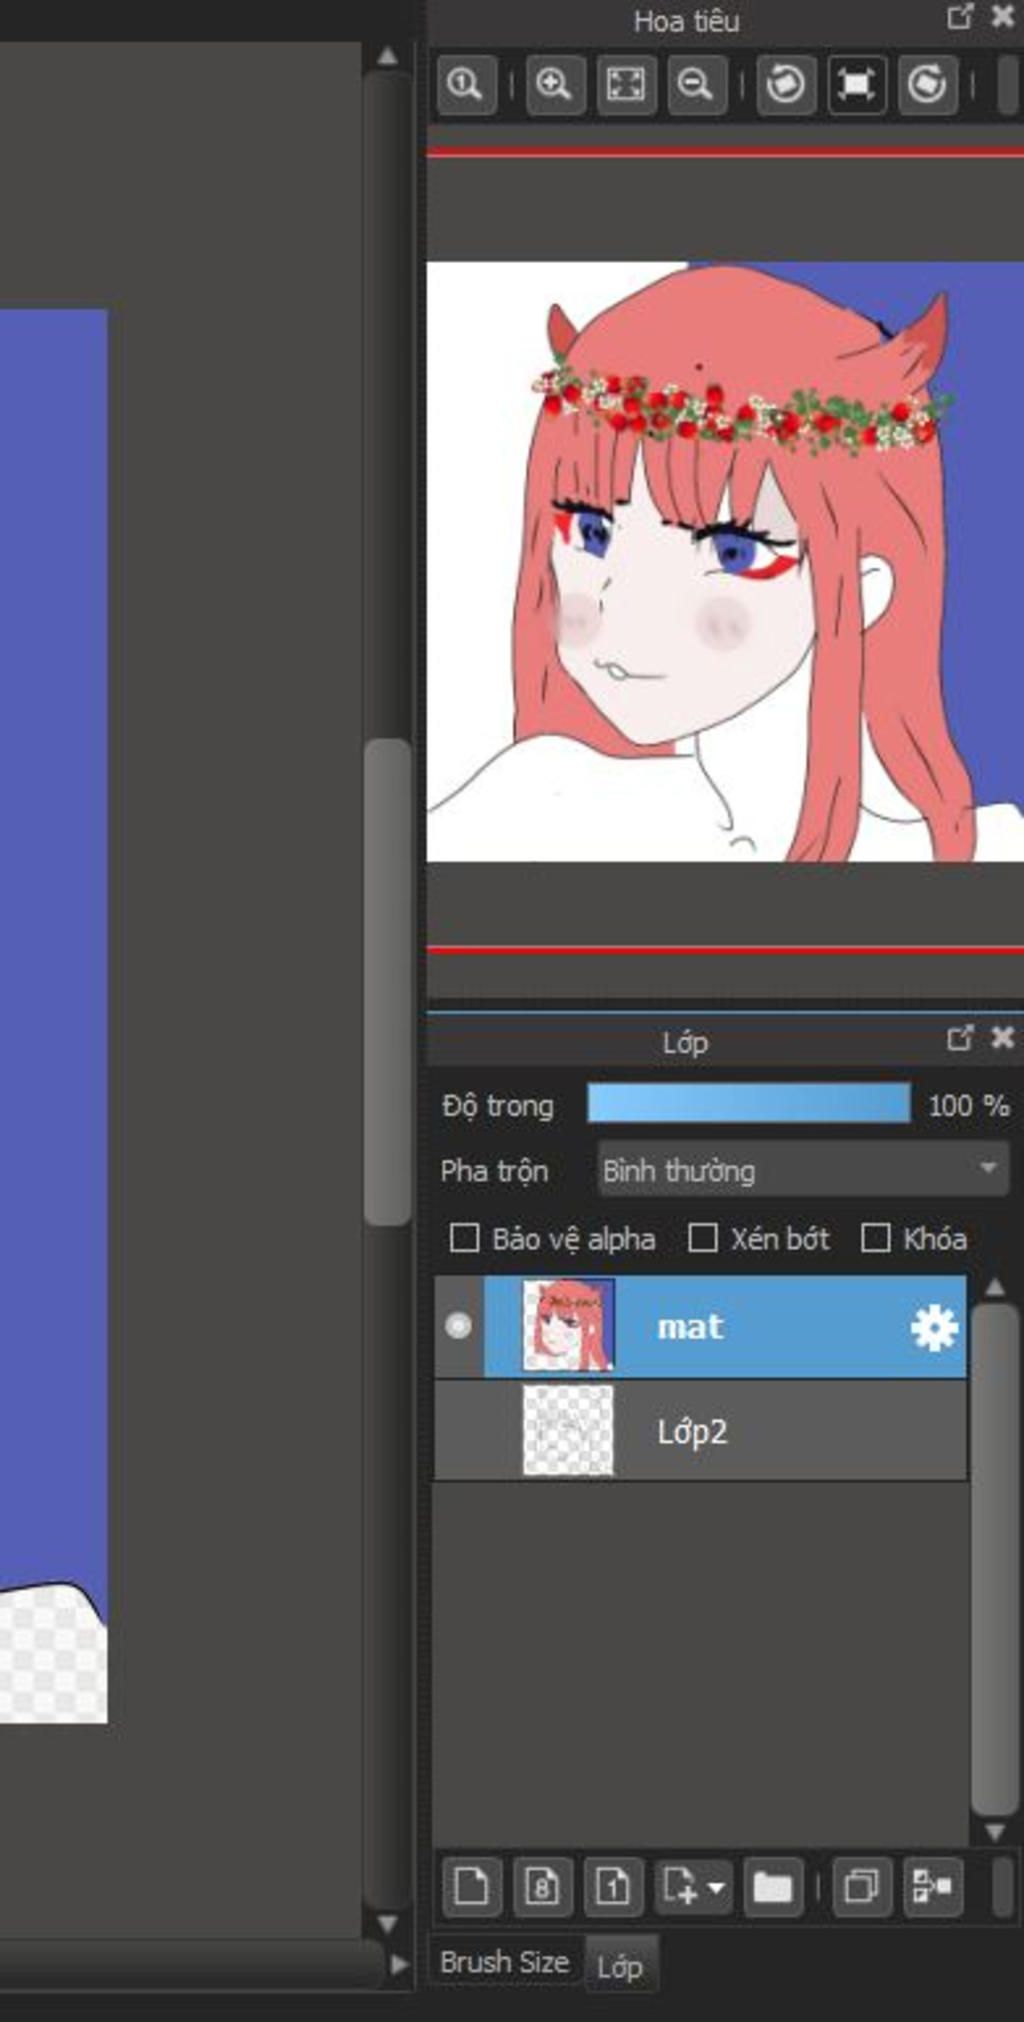Click the 100 % opacity value
1024x2022 pixels.
click(968, 1106)
